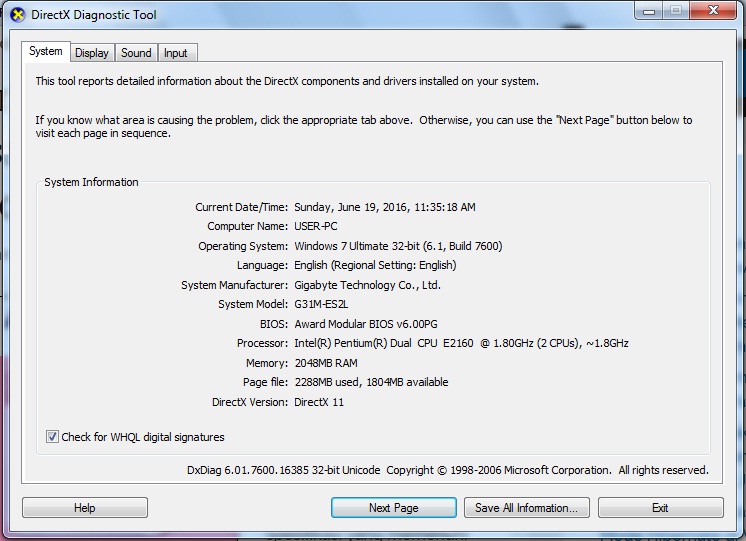Click the DirectX Diagnostic Tool title icon
Image resolution: width=746 pixels, height=541 pixels.
18,15
